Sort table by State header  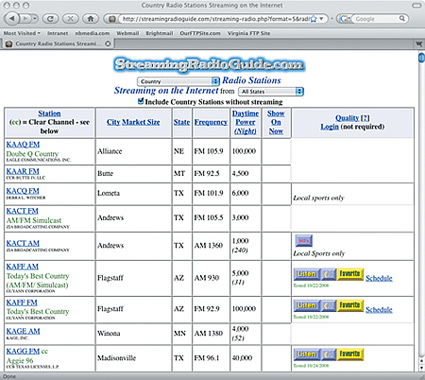tap(182, 122)
